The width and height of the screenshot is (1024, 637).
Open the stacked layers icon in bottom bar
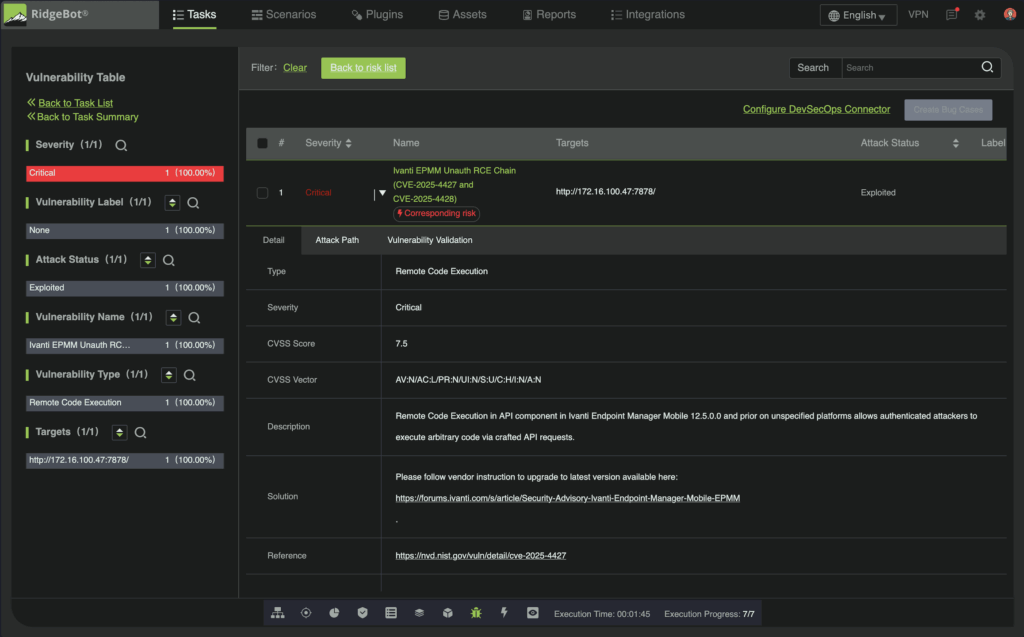pos(419,613)
